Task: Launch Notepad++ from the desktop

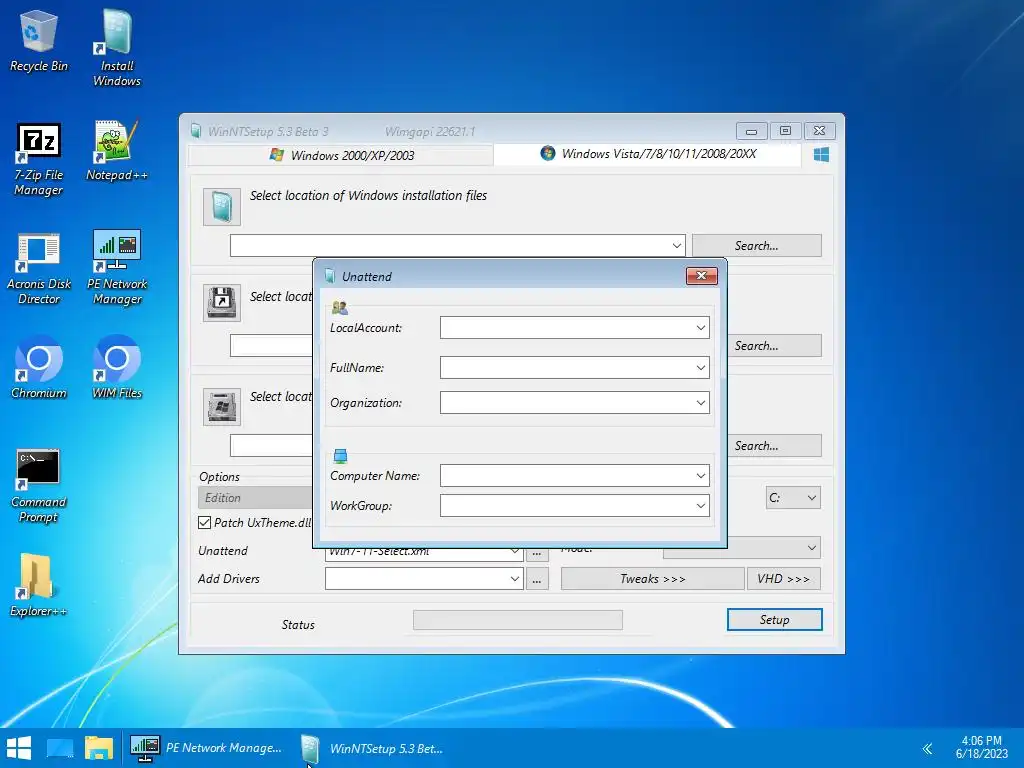Action: (x=117, y=152)
